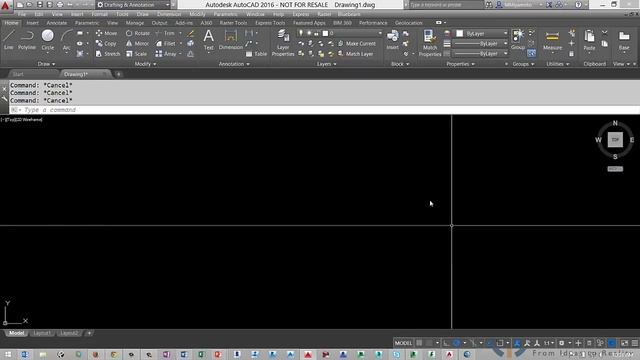Open Layer Properties manager

[x=283, y=42]
